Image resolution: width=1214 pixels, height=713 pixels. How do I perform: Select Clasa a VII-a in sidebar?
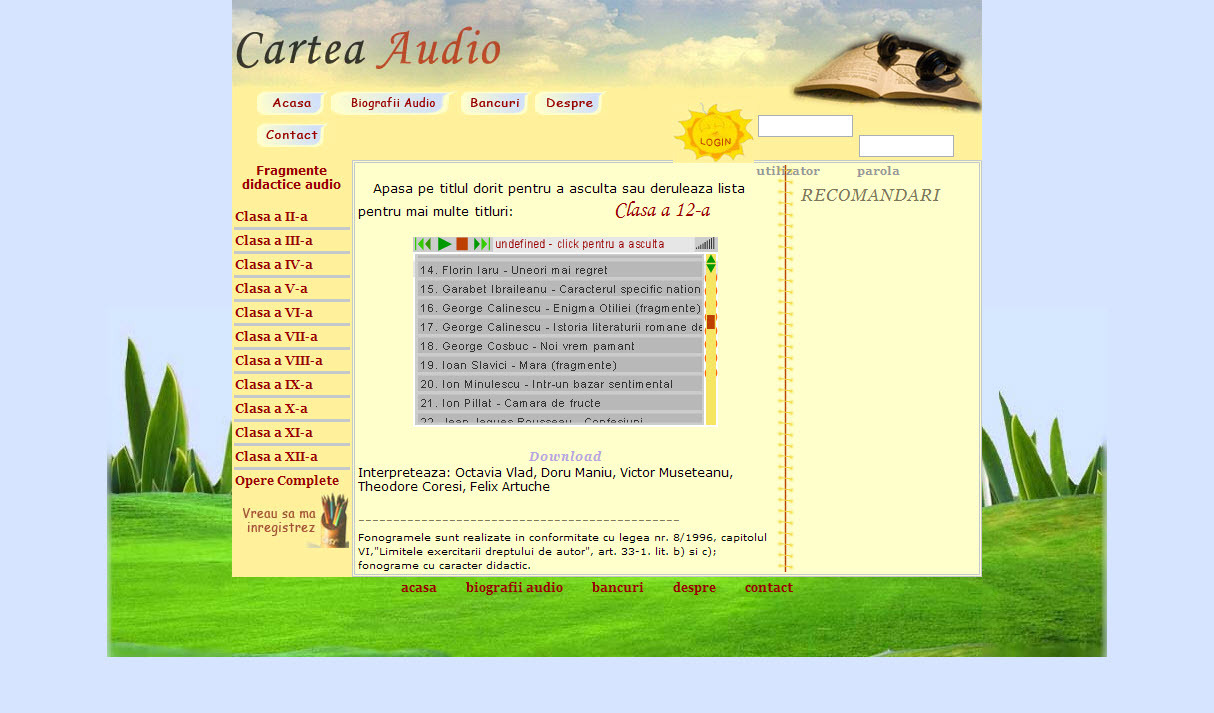[276, 337]
